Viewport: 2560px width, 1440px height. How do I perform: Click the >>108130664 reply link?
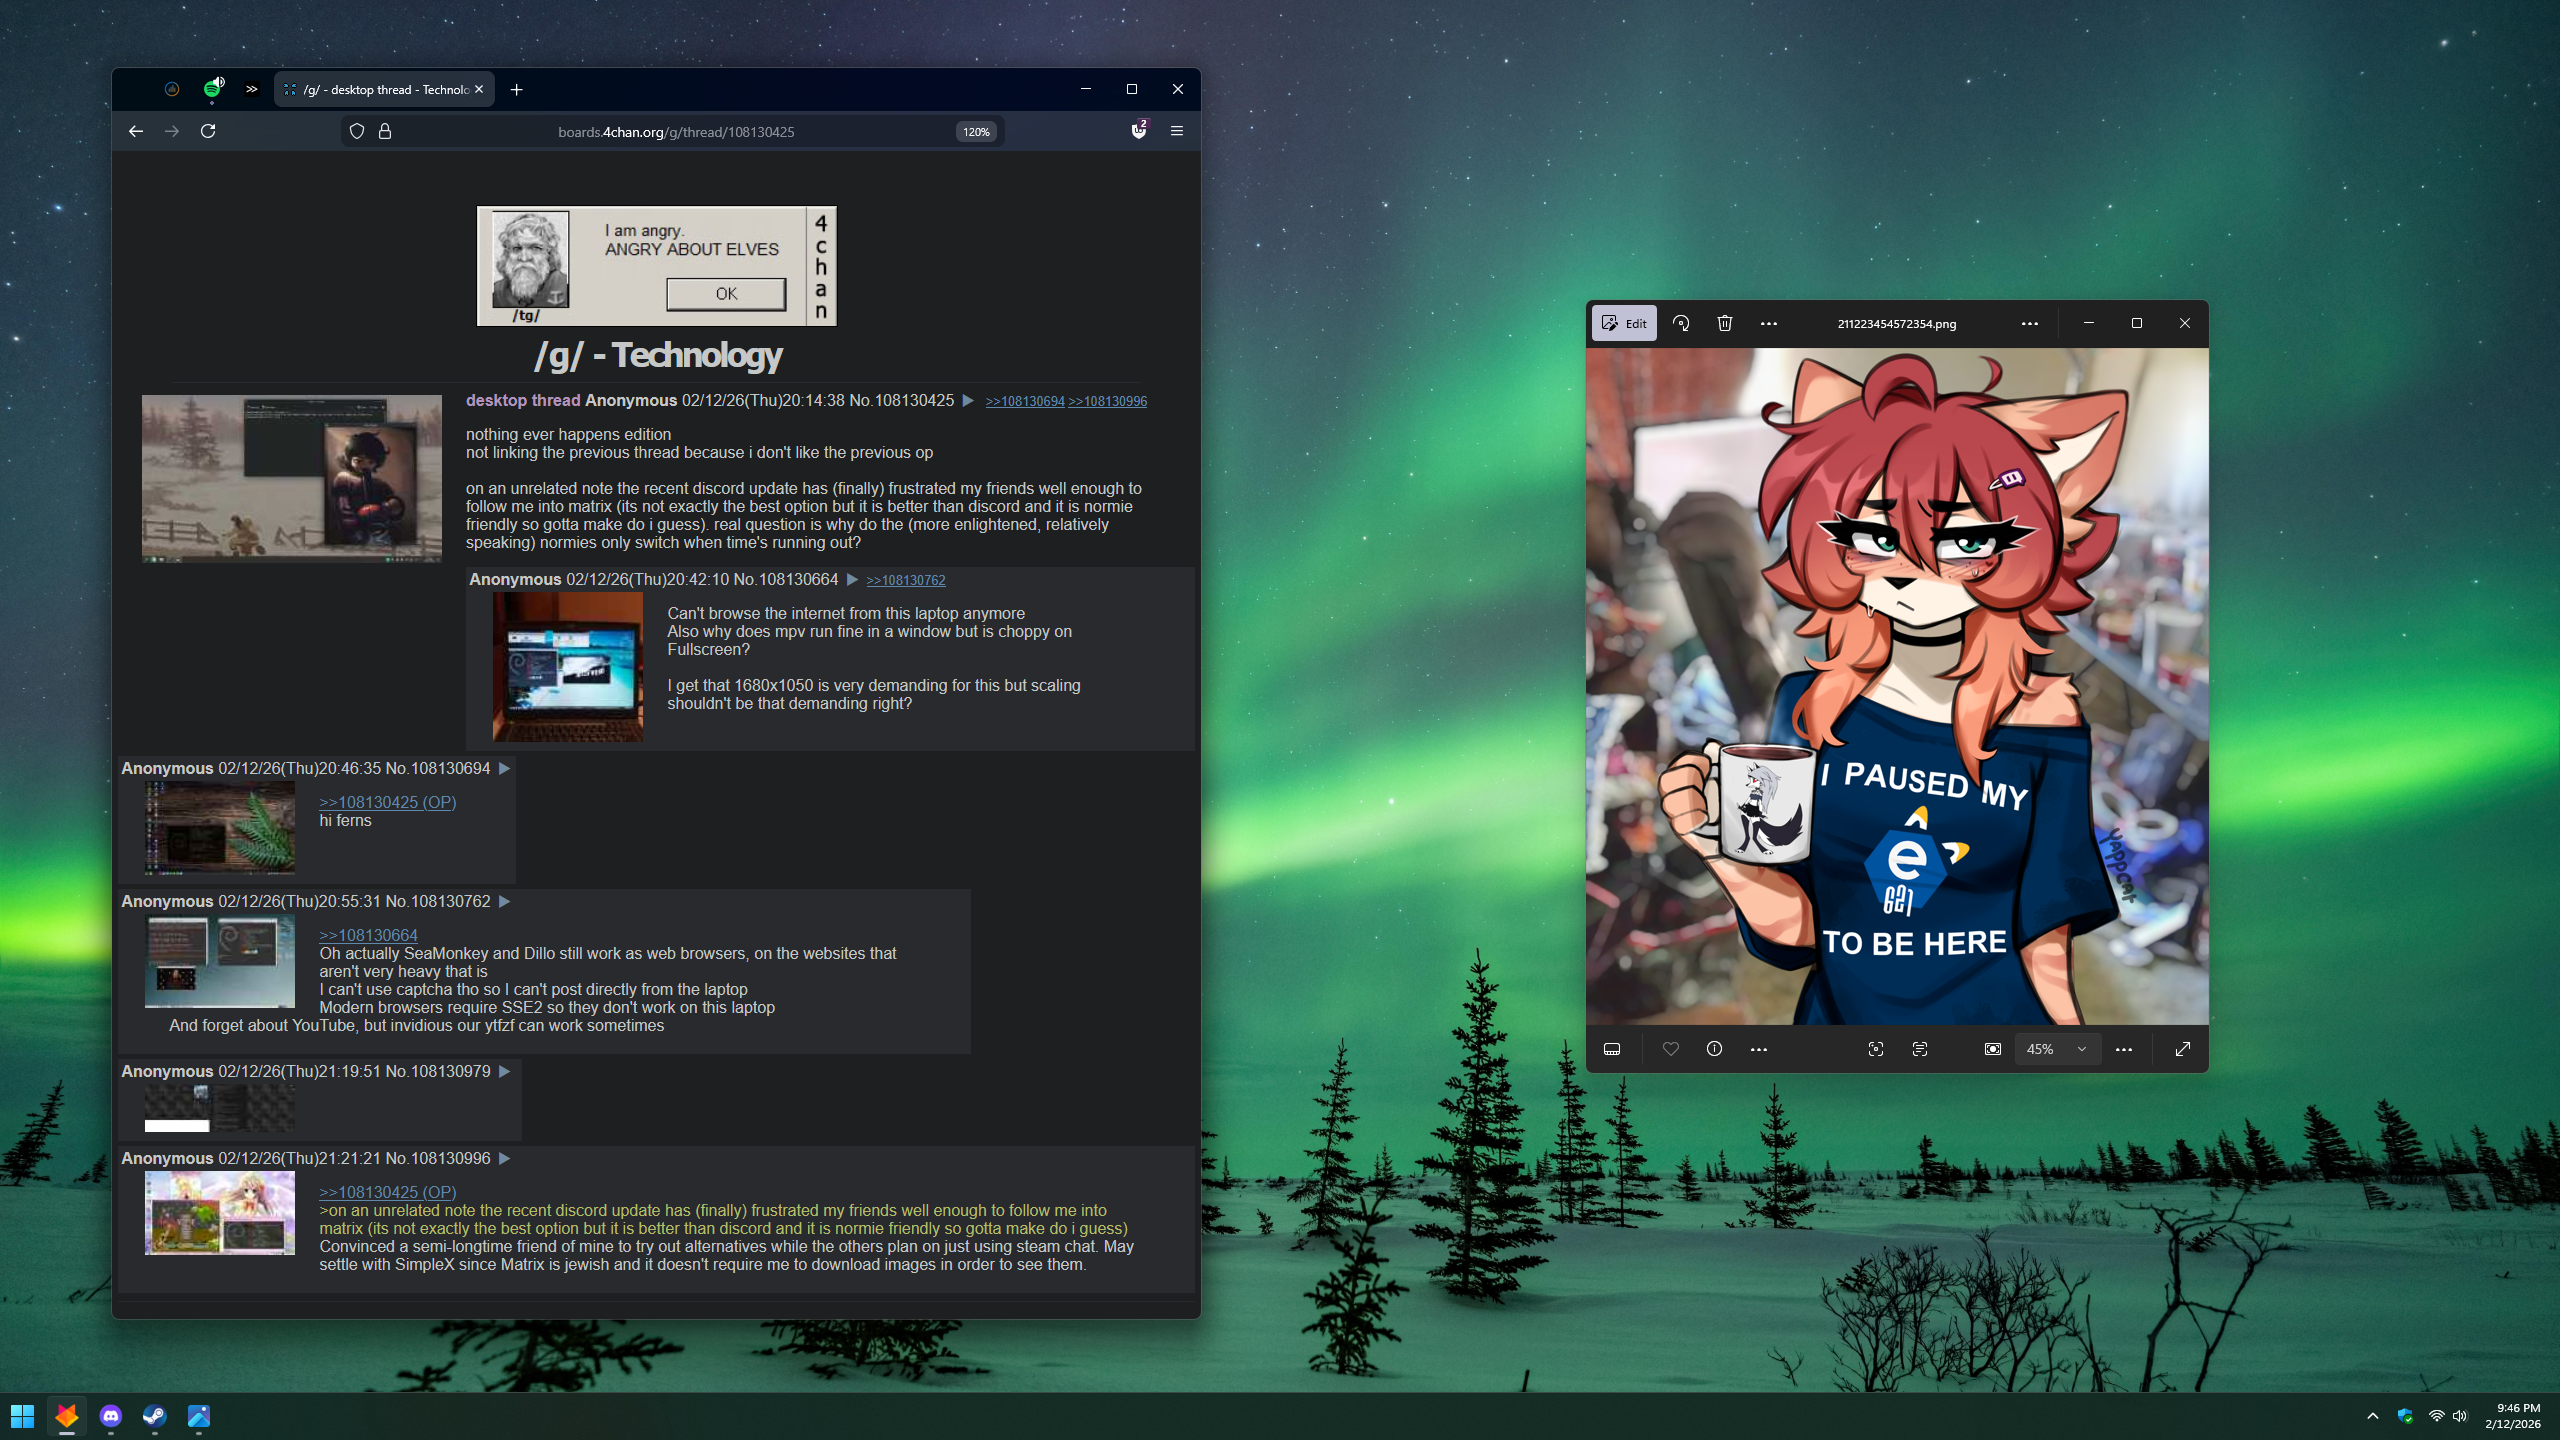(368, 935)
